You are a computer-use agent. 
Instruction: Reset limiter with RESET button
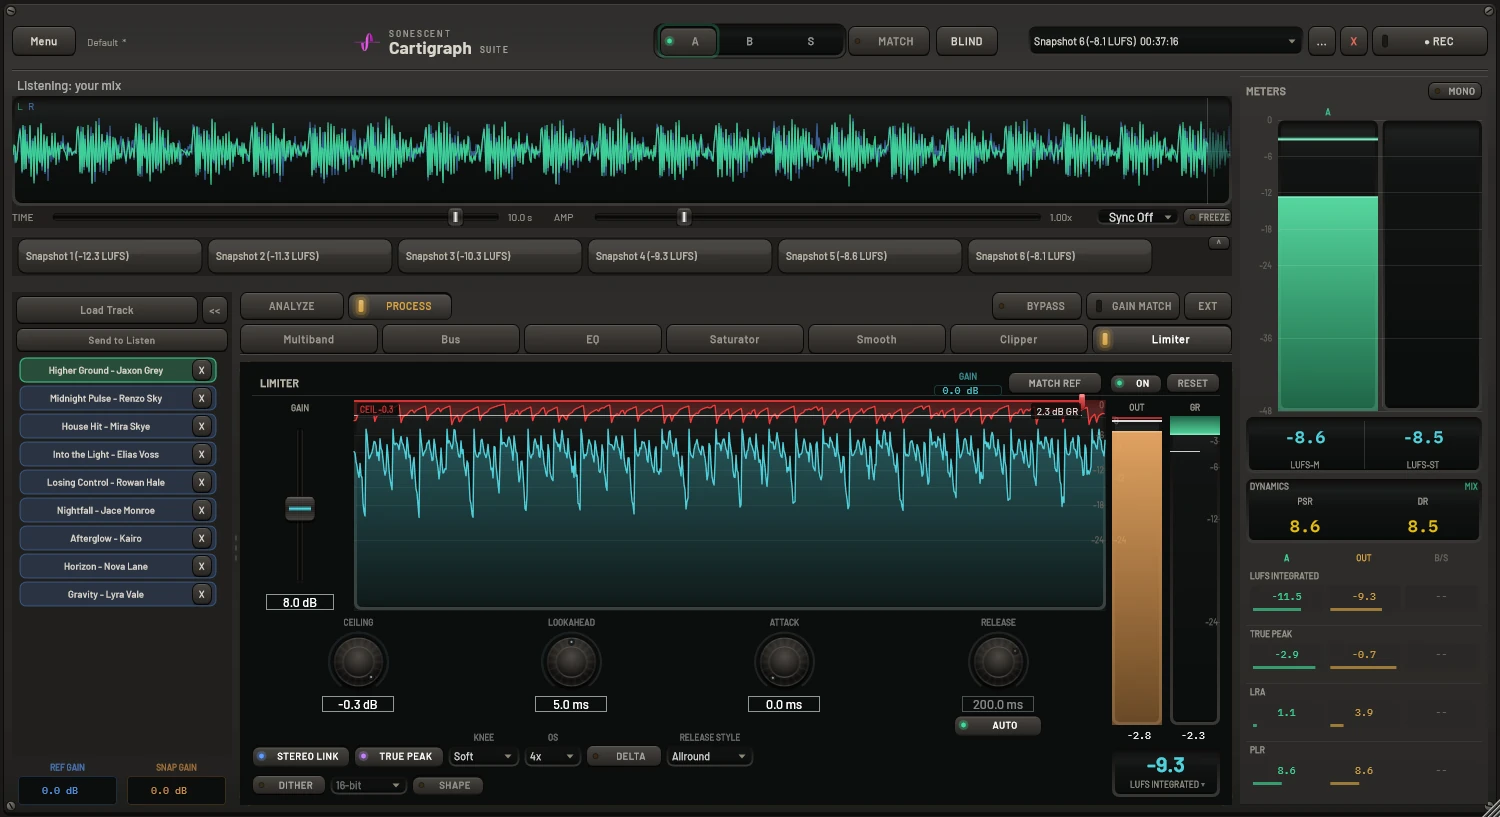pos(1192,383)
